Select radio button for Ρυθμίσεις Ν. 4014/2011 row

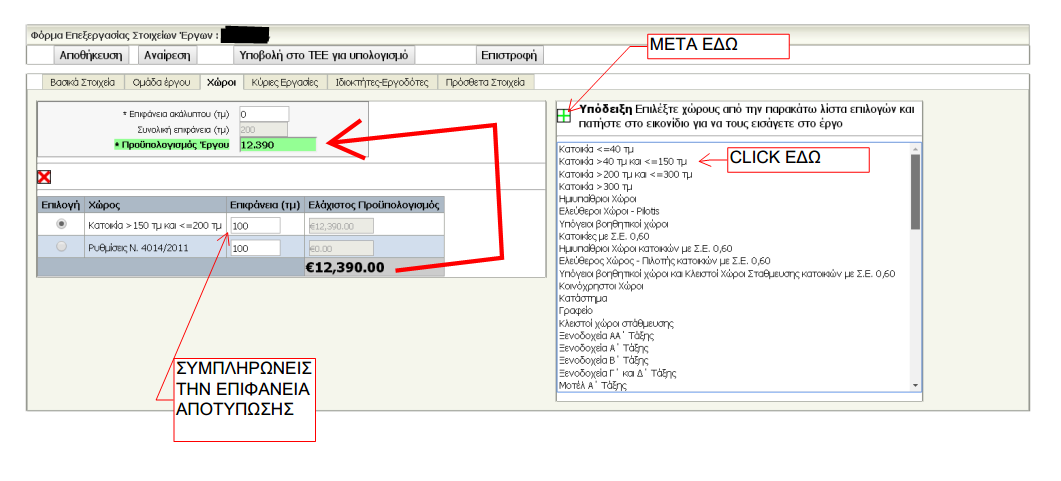click(x=62, y=247)
